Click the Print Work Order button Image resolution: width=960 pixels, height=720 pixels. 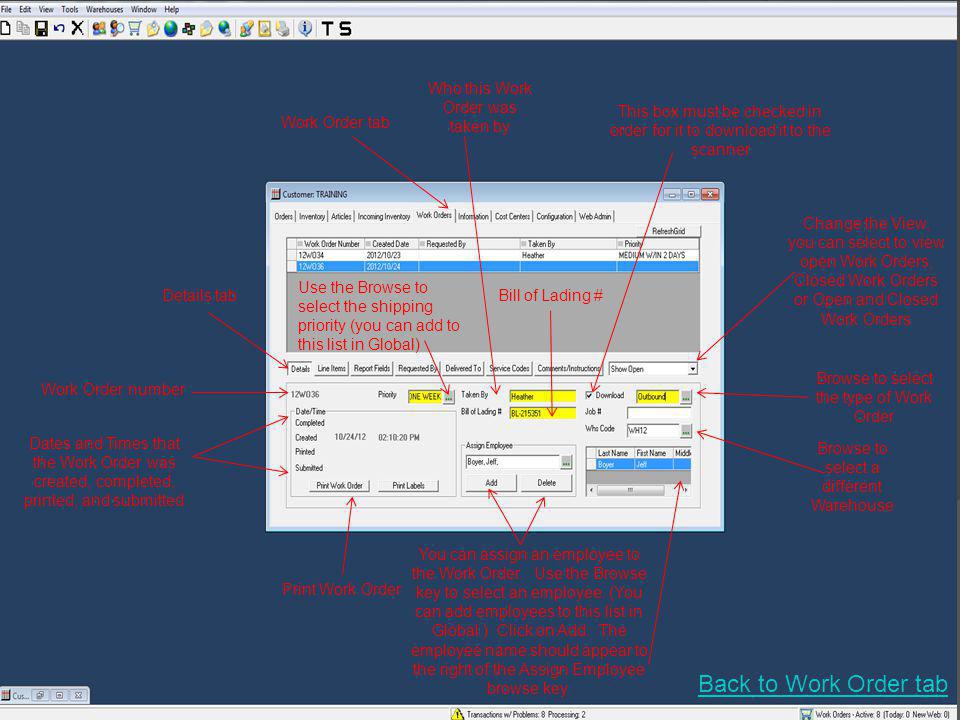point(339,486)
